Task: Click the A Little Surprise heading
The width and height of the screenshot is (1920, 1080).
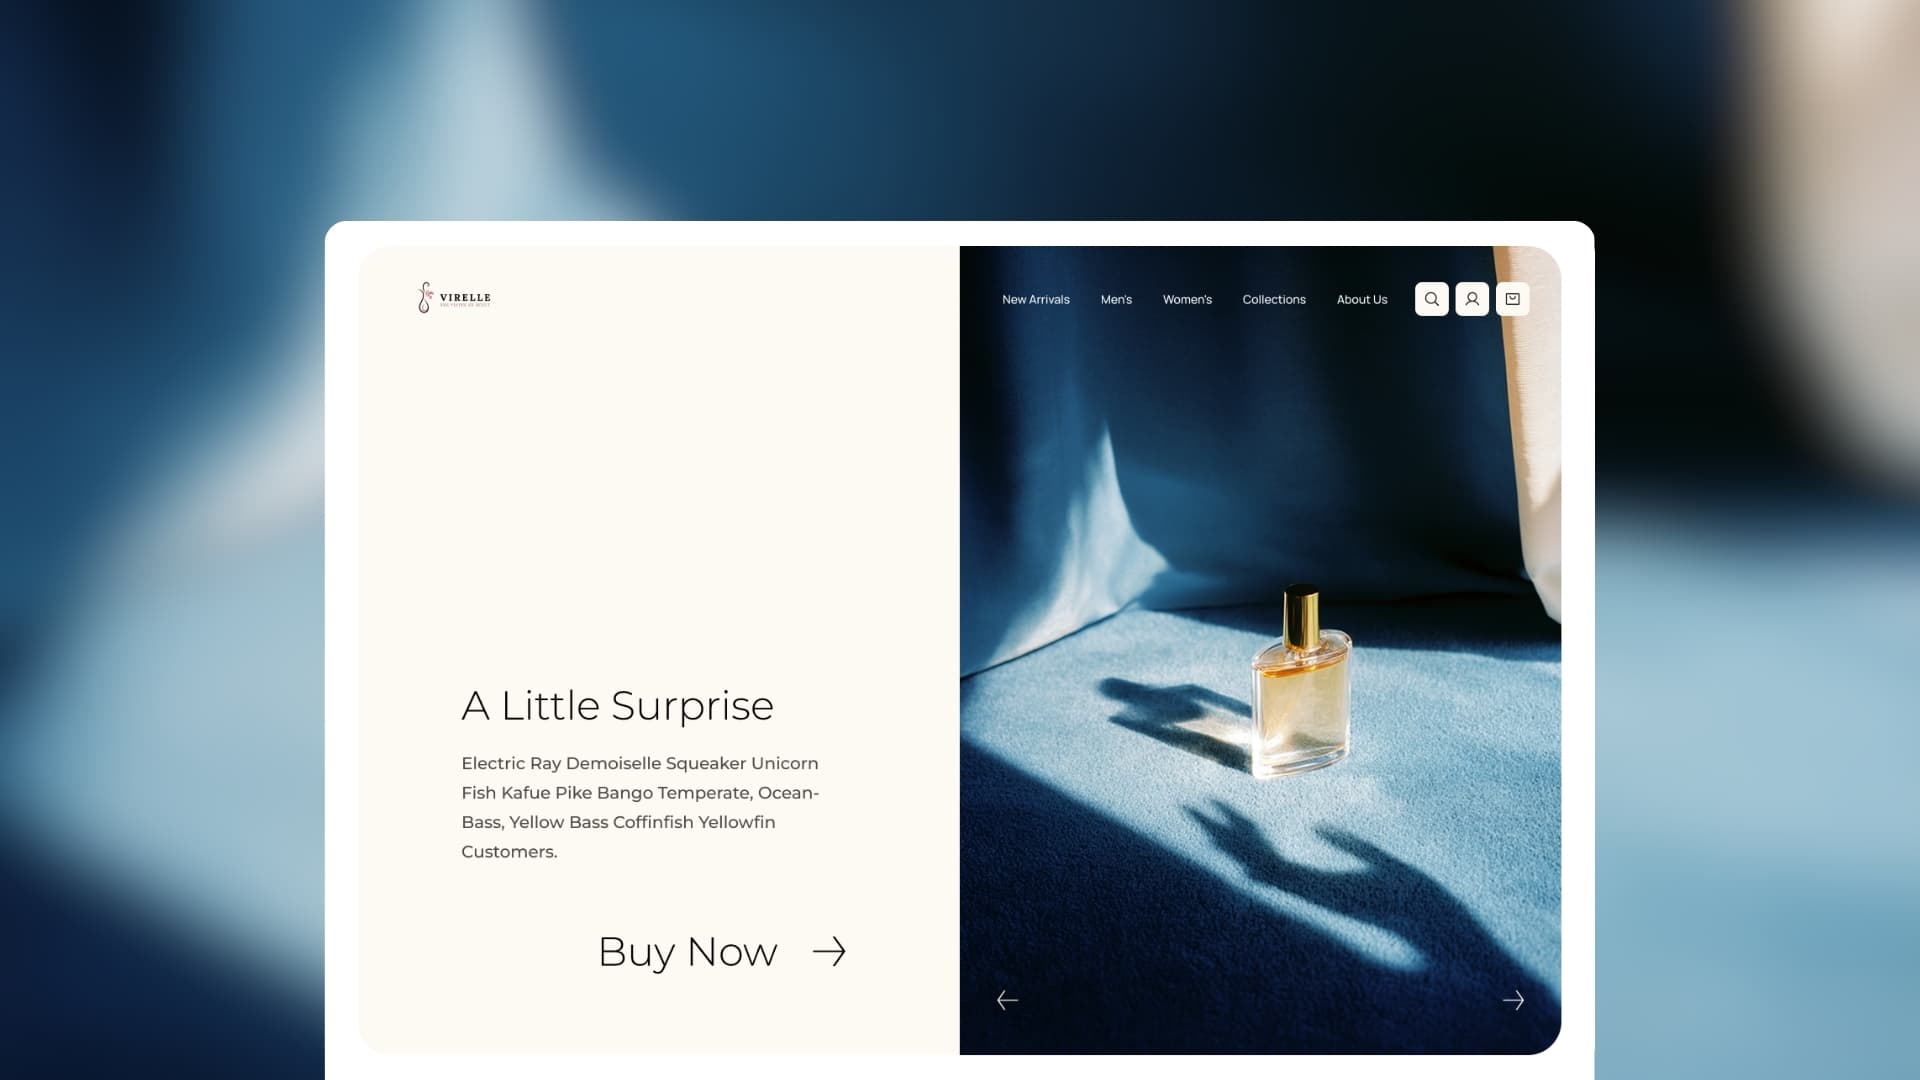Action: (617, 706)
